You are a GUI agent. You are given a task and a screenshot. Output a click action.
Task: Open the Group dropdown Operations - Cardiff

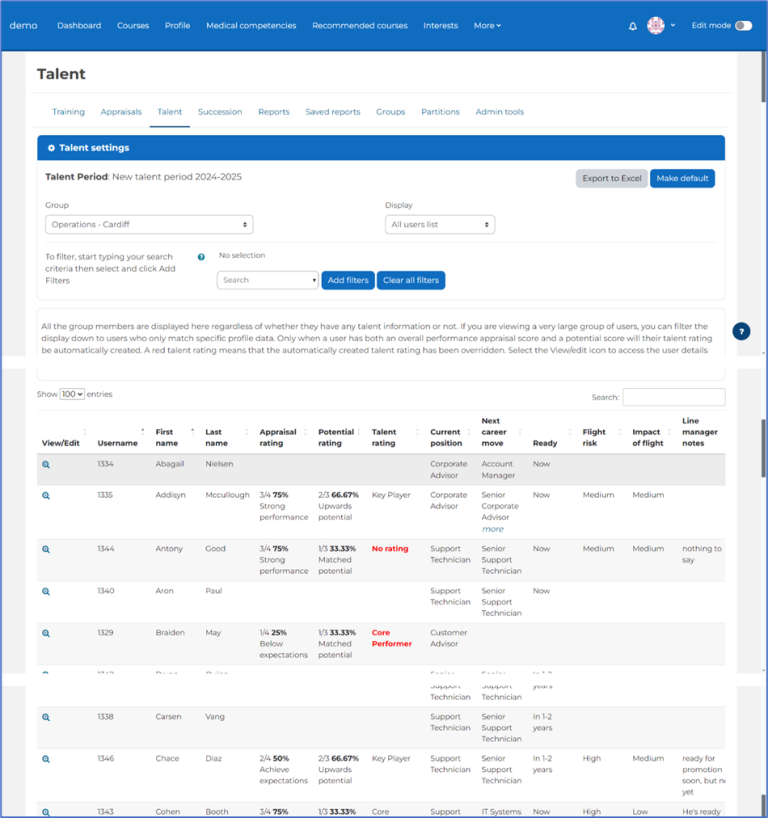(149, 224)
